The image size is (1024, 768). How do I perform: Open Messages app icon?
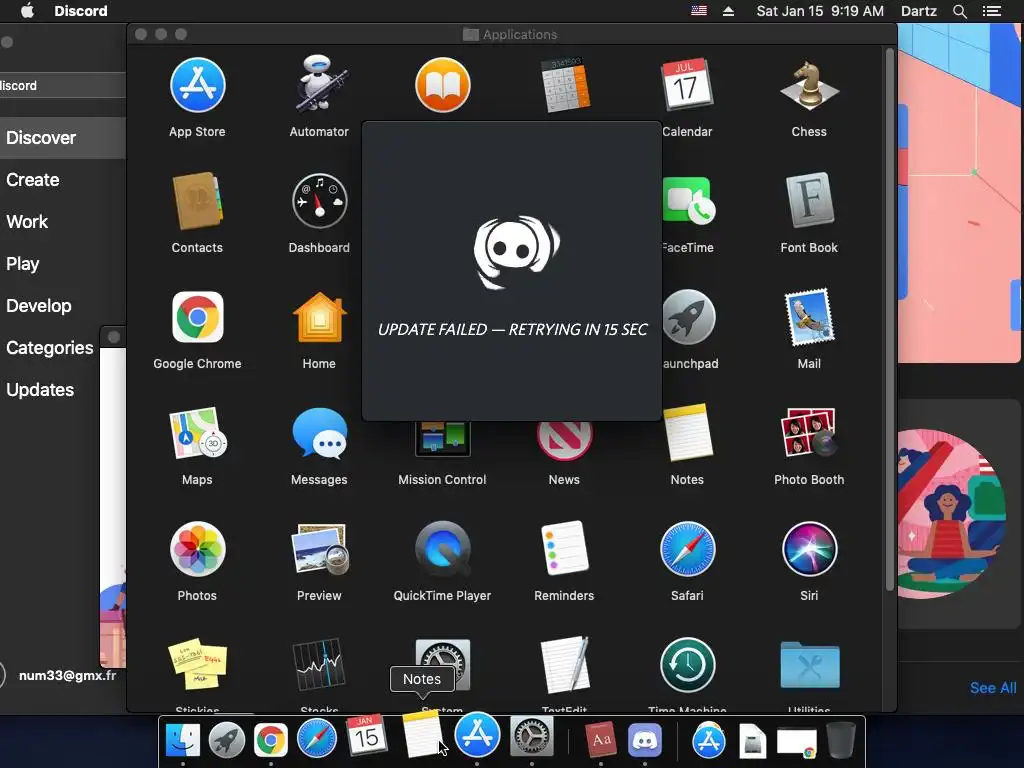[319, 433]
